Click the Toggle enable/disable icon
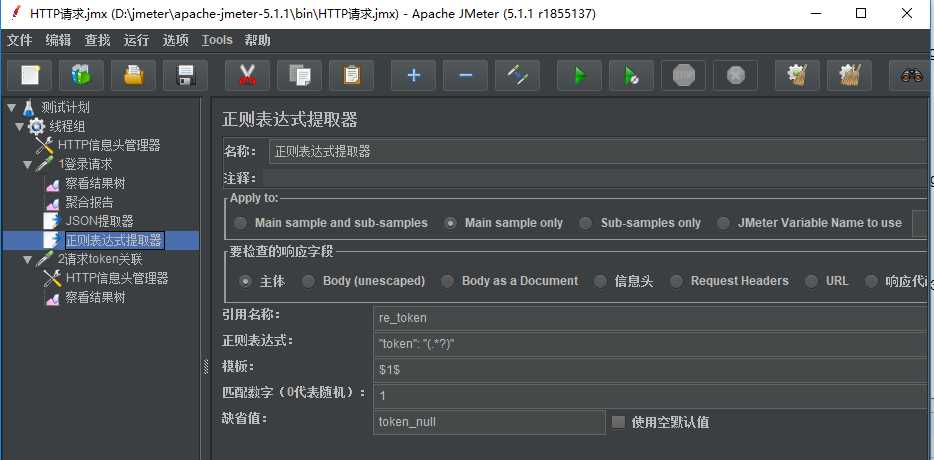The image size is (934, 460). point(517,76)
